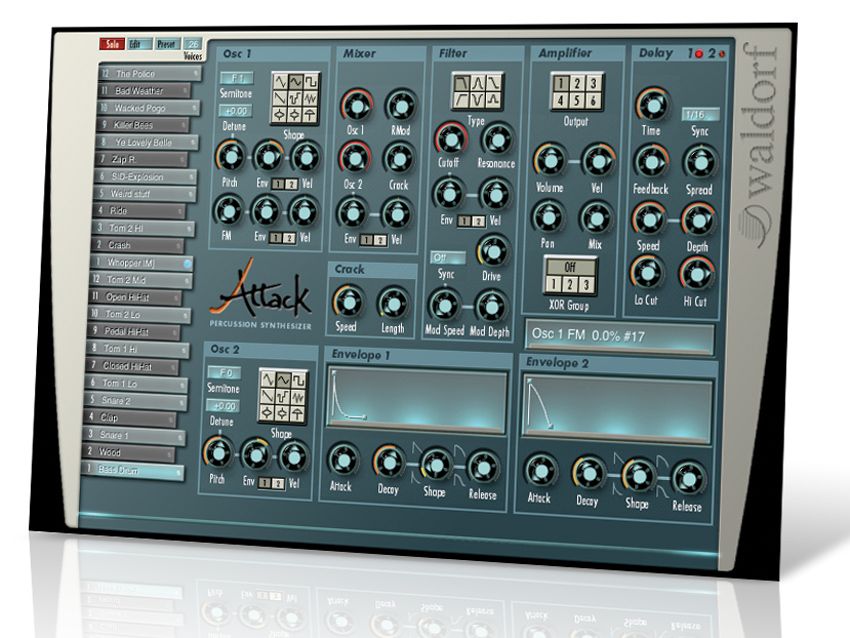Switch to Edit mode
This screenshot has width=850, height=638.
pyautogui.click(x=140, y=44)
